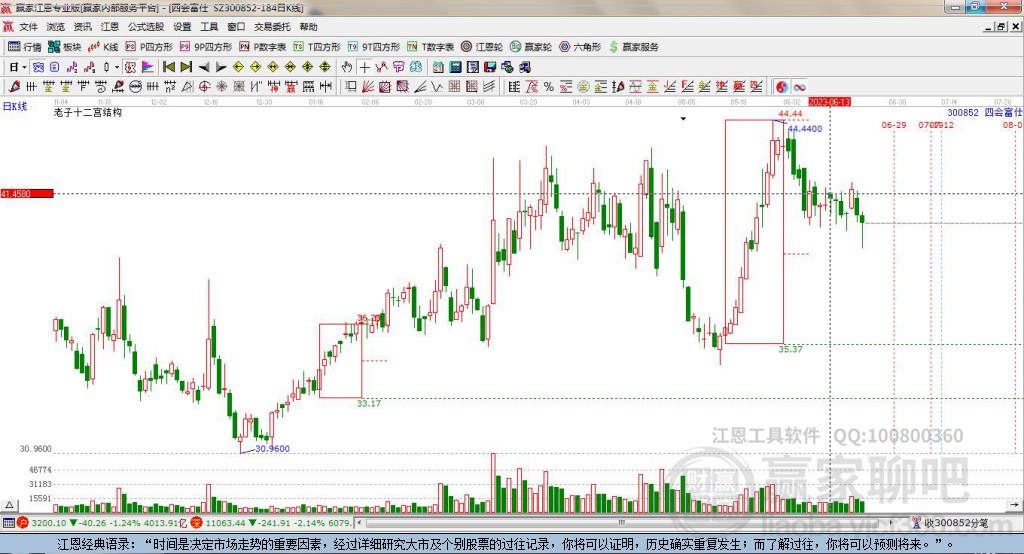
Task: Click the calculator icon in toolbar
Action: pyautogui.click(x=456, y=67)
